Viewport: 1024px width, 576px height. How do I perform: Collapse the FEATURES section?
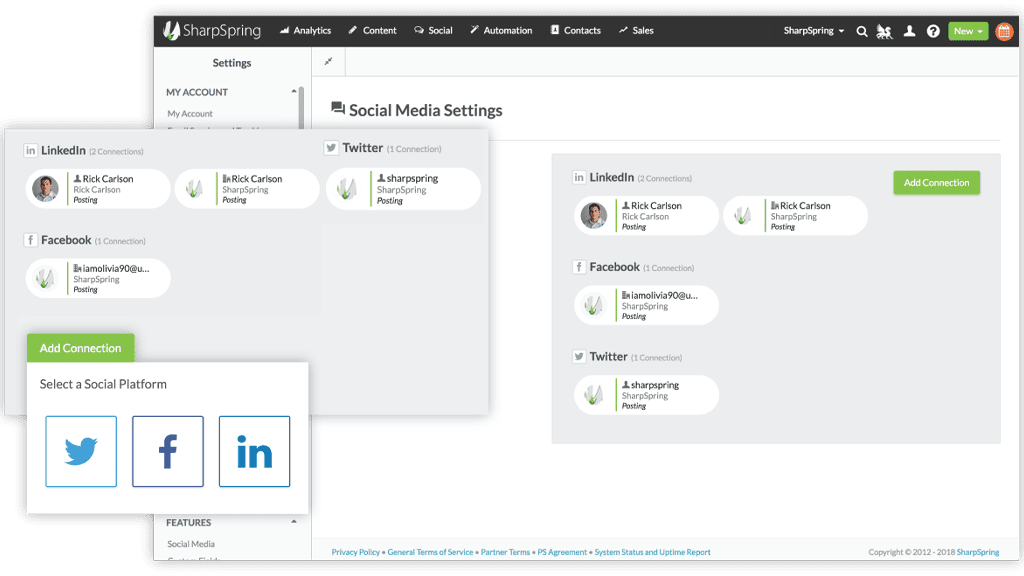click(294, 522)
